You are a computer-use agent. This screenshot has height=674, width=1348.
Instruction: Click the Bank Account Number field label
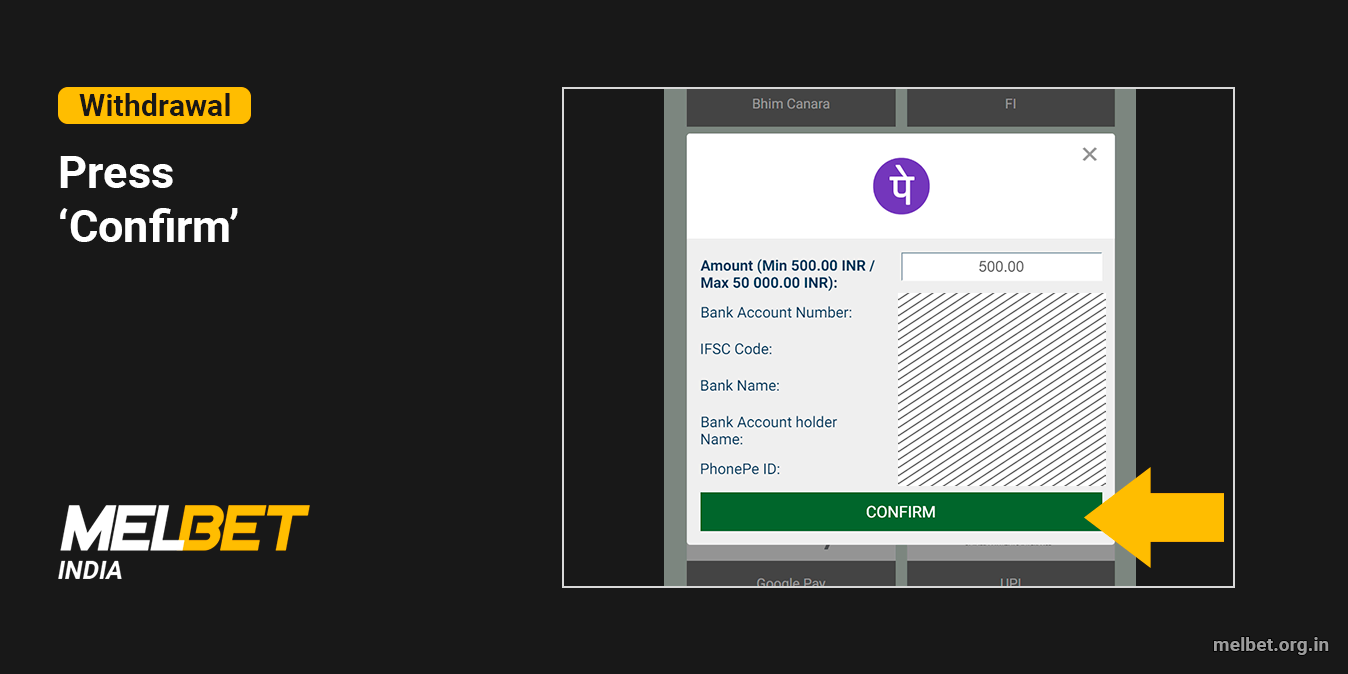pos(775,312)
